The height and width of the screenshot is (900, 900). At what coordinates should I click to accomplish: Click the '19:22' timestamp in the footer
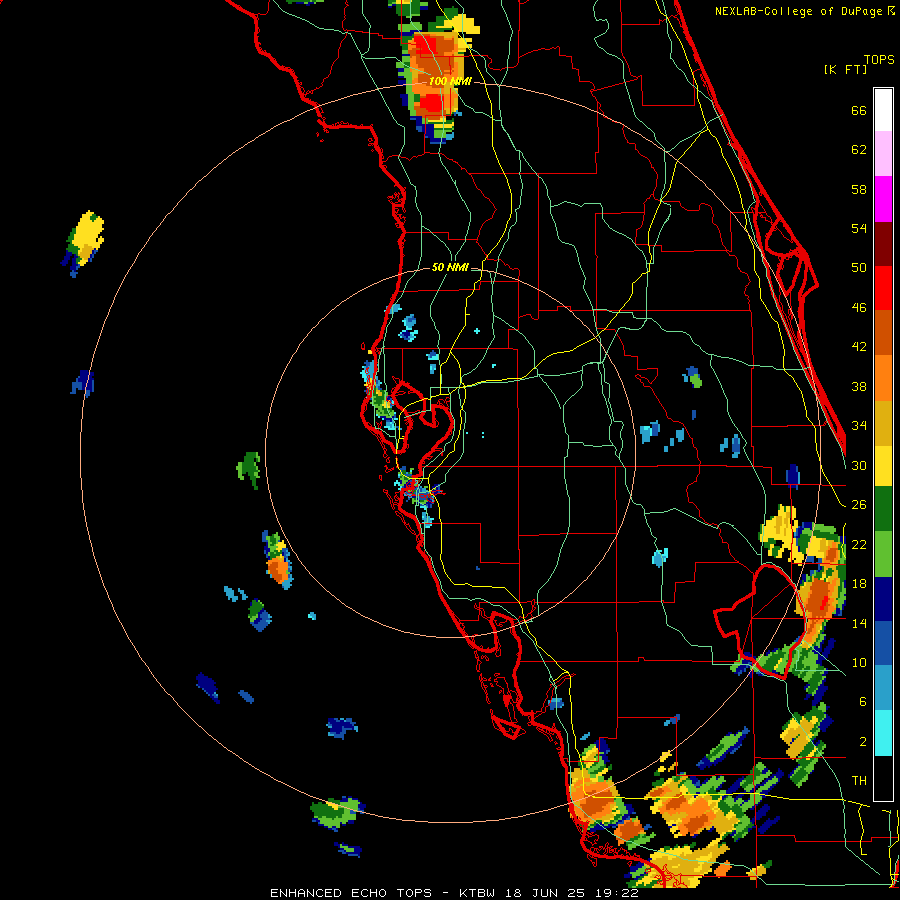(618, 893)
